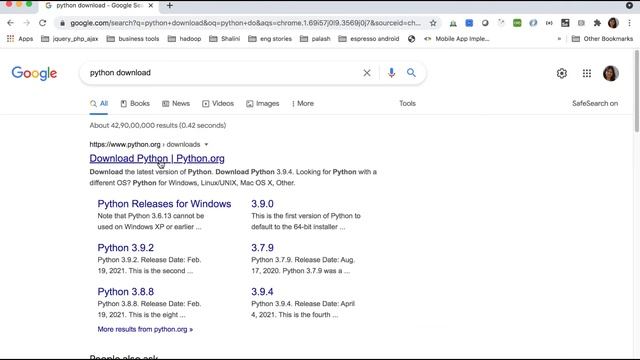Open the eng stories bookmark folder
This screenshot has width=640, height=360.
[x=270, y=39]
